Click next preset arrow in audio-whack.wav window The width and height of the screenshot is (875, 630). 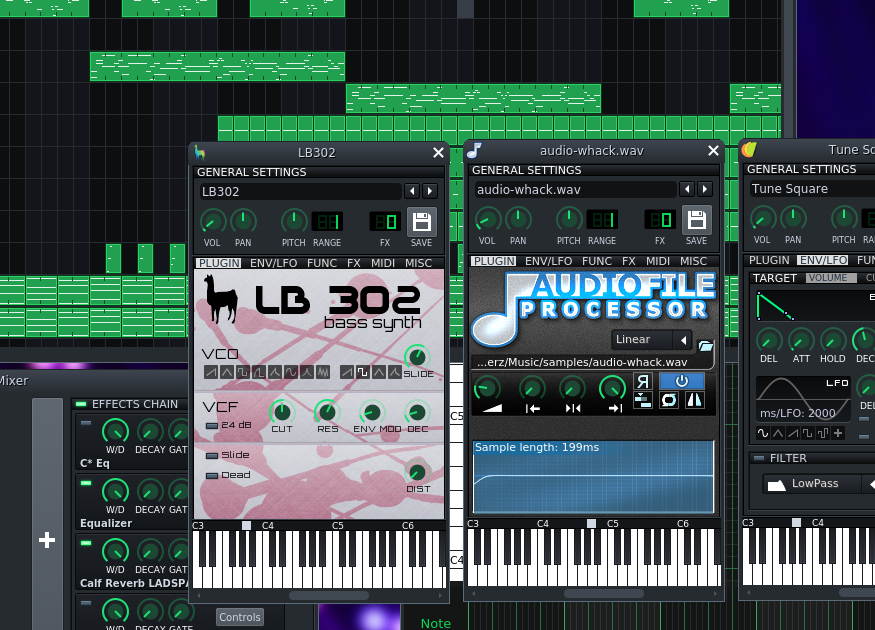click(x=705, y=189)
